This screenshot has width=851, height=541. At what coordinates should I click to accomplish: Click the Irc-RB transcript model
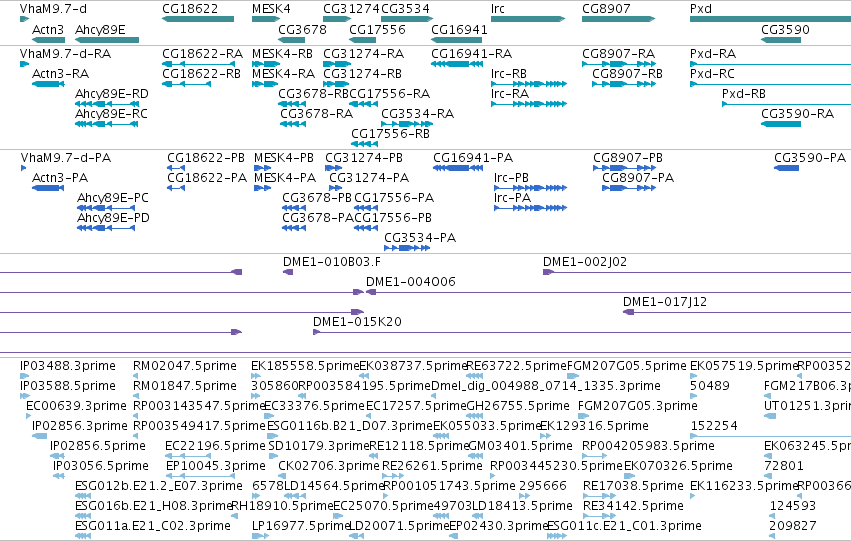click(529, 84)
